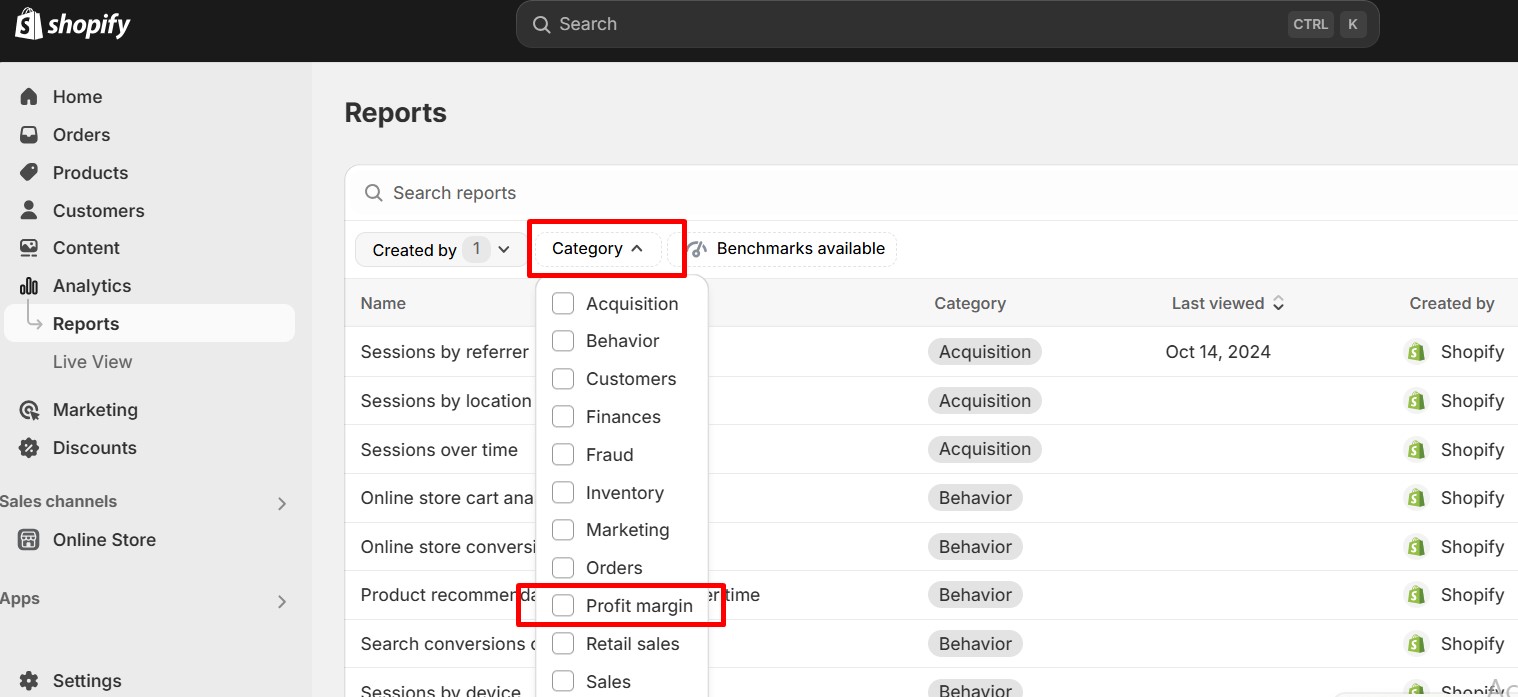Viewport: 1518px width, 697px height.
Task: Open Customers using the person icon
Action: 29,210
